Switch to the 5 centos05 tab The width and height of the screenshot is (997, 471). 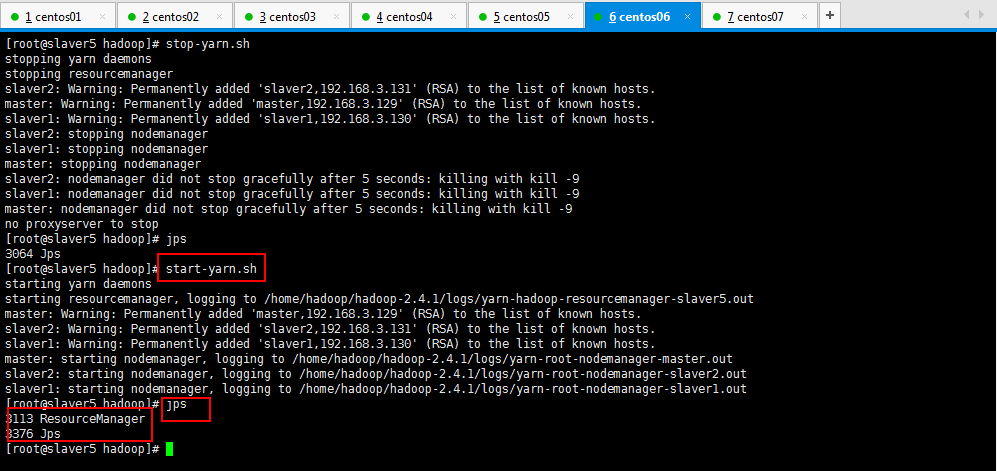(x=526, y=17)
